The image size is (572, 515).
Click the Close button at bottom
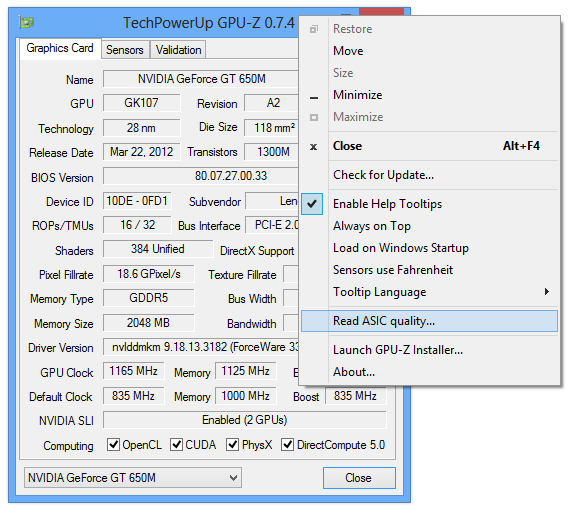[x=359, y=478]
